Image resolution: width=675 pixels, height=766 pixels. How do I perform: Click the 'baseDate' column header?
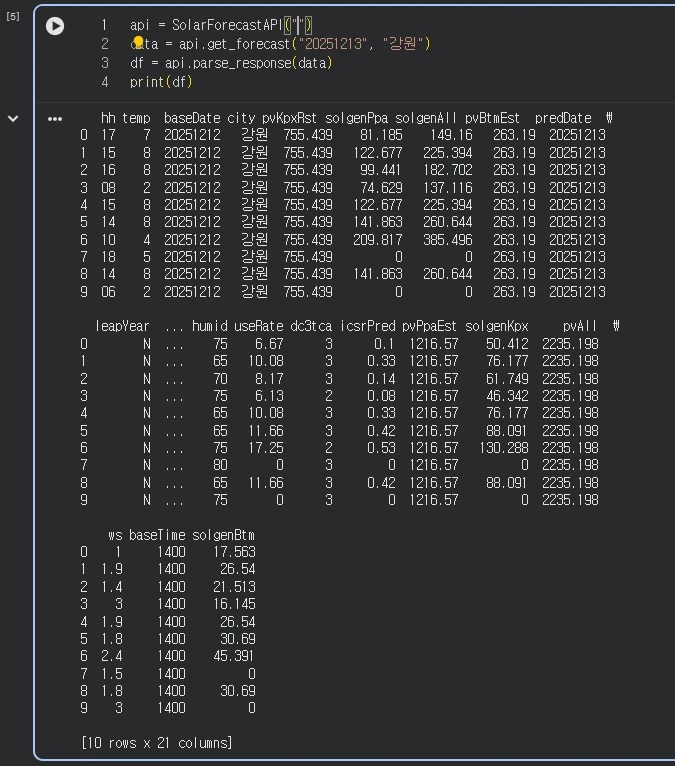click(192, 118)
